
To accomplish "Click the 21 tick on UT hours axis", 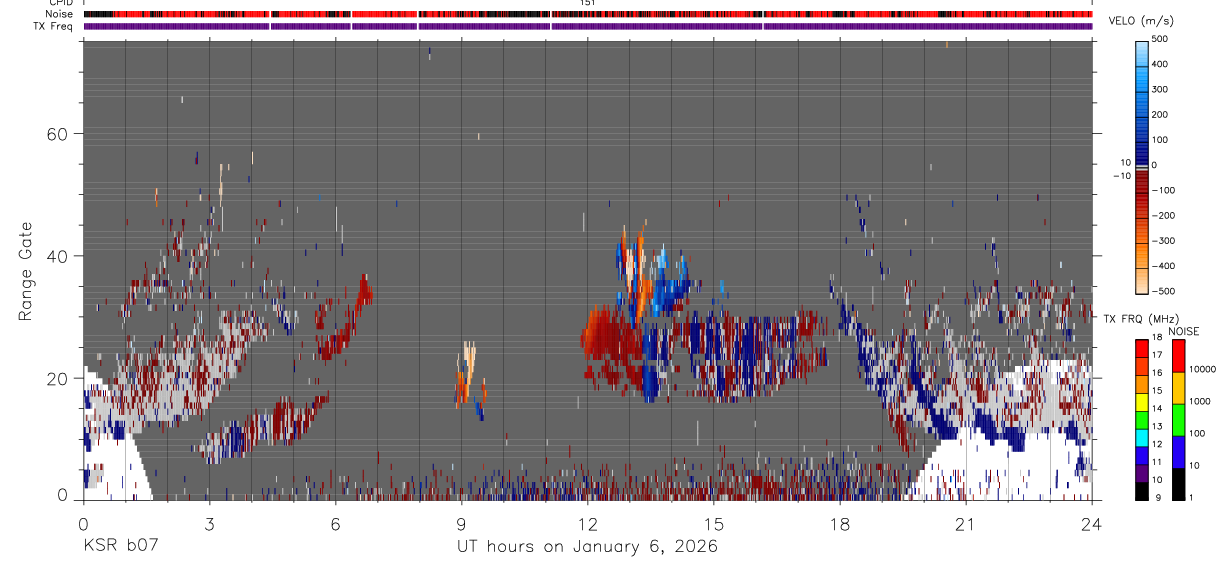I will [966, 523].
